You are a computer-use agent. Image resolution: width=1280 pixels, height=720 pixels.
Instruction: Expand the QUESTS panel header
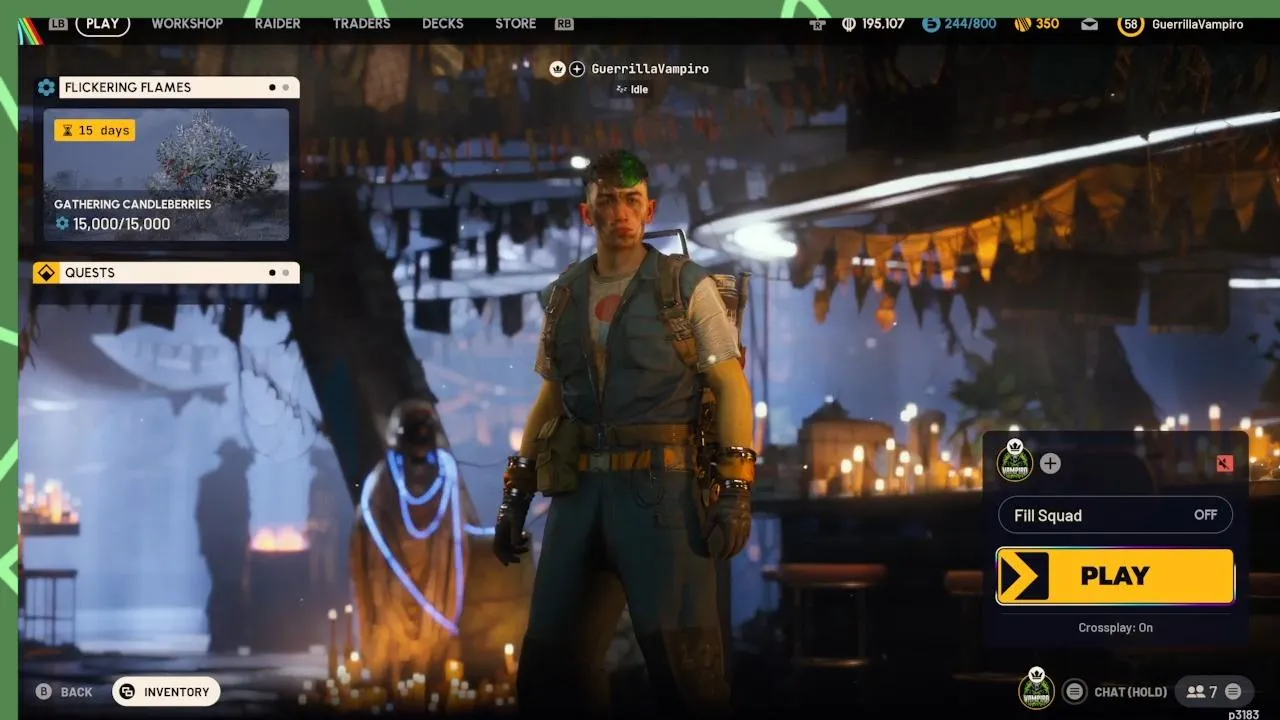pos(179,272)
